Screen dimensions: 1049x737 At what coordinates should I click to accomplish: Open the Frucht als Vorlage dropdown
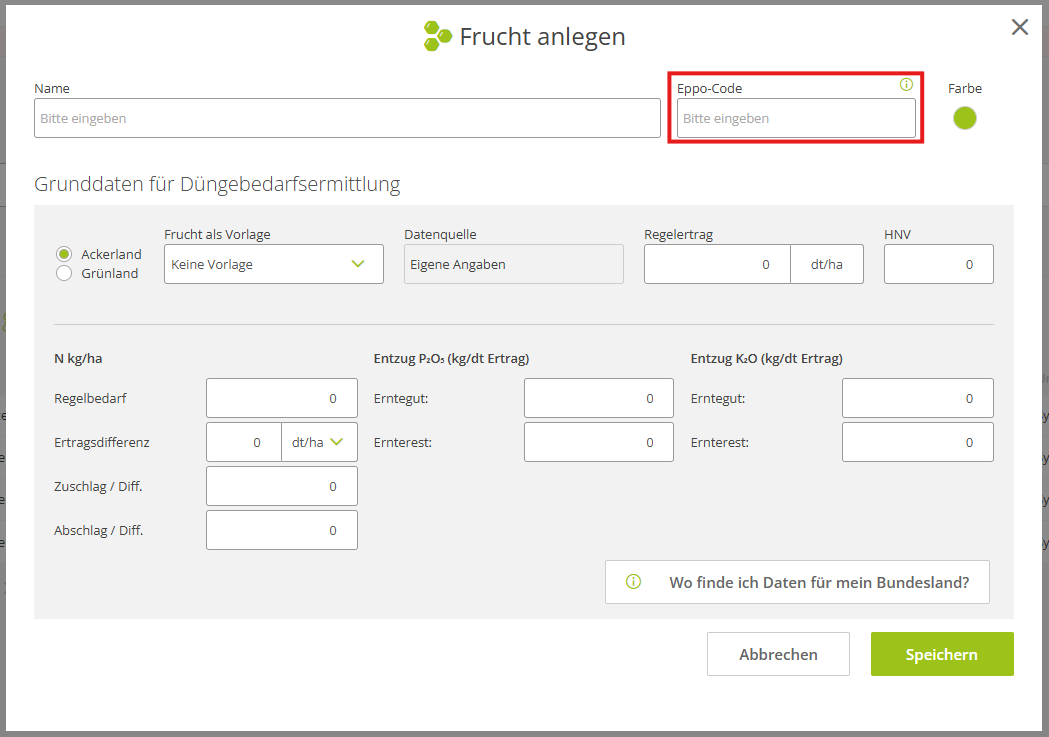273,264
